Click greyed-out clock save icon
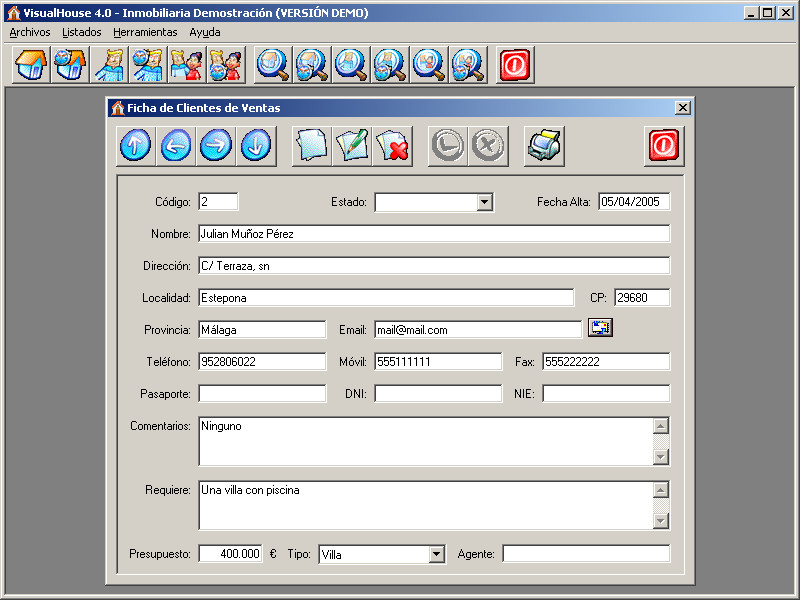 447,146
